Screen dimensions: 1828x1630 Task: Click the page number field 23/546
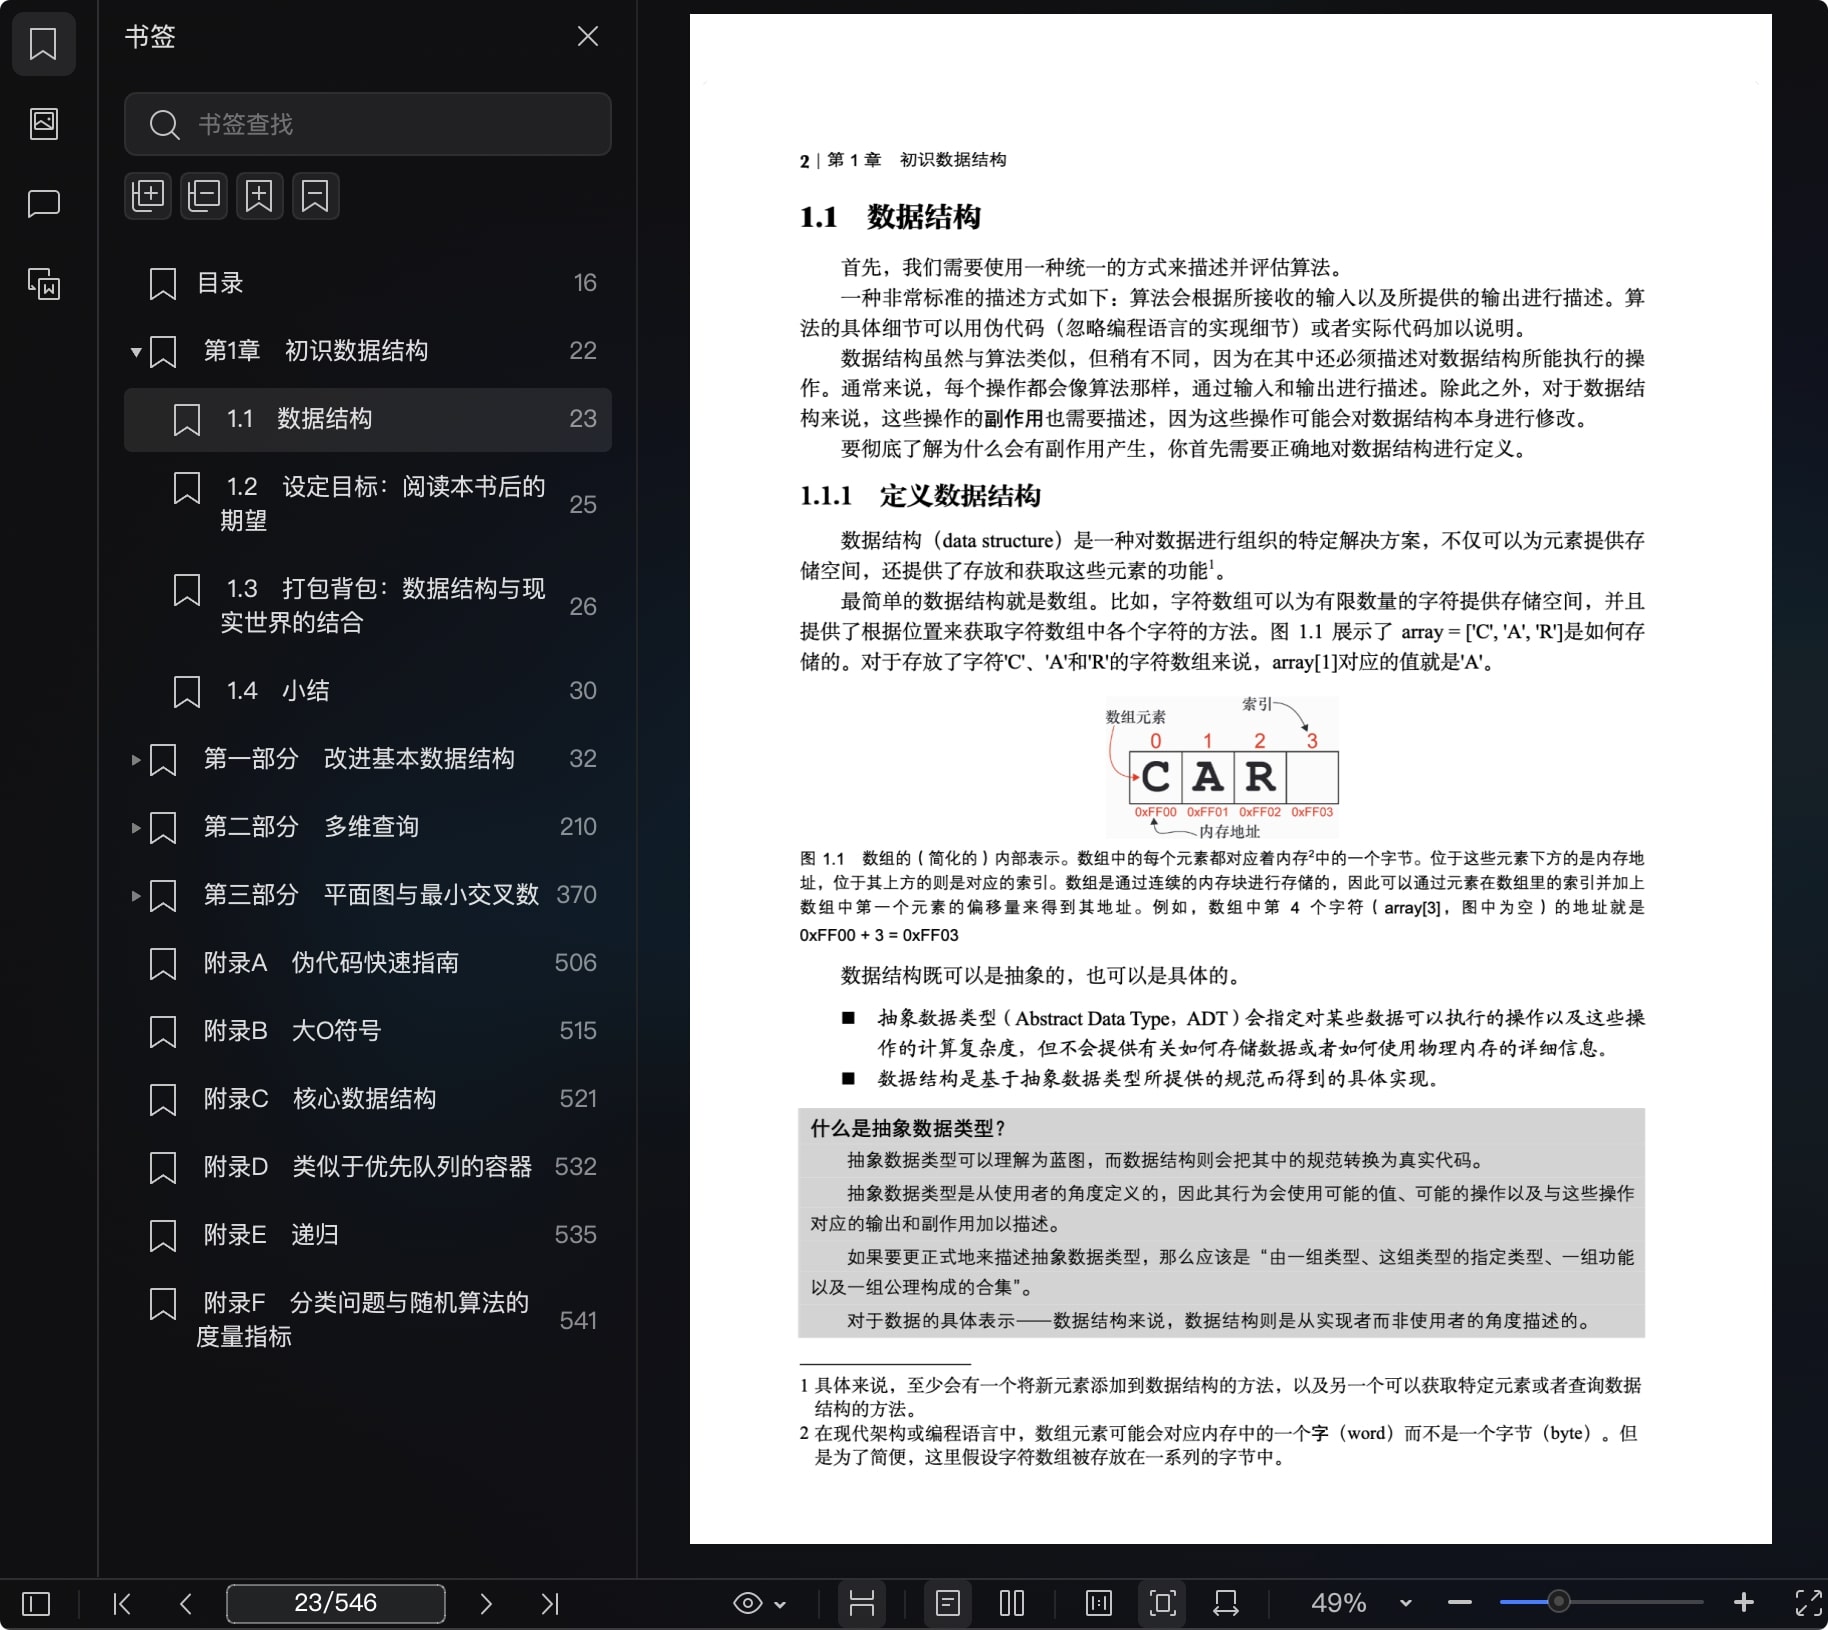336,1603
